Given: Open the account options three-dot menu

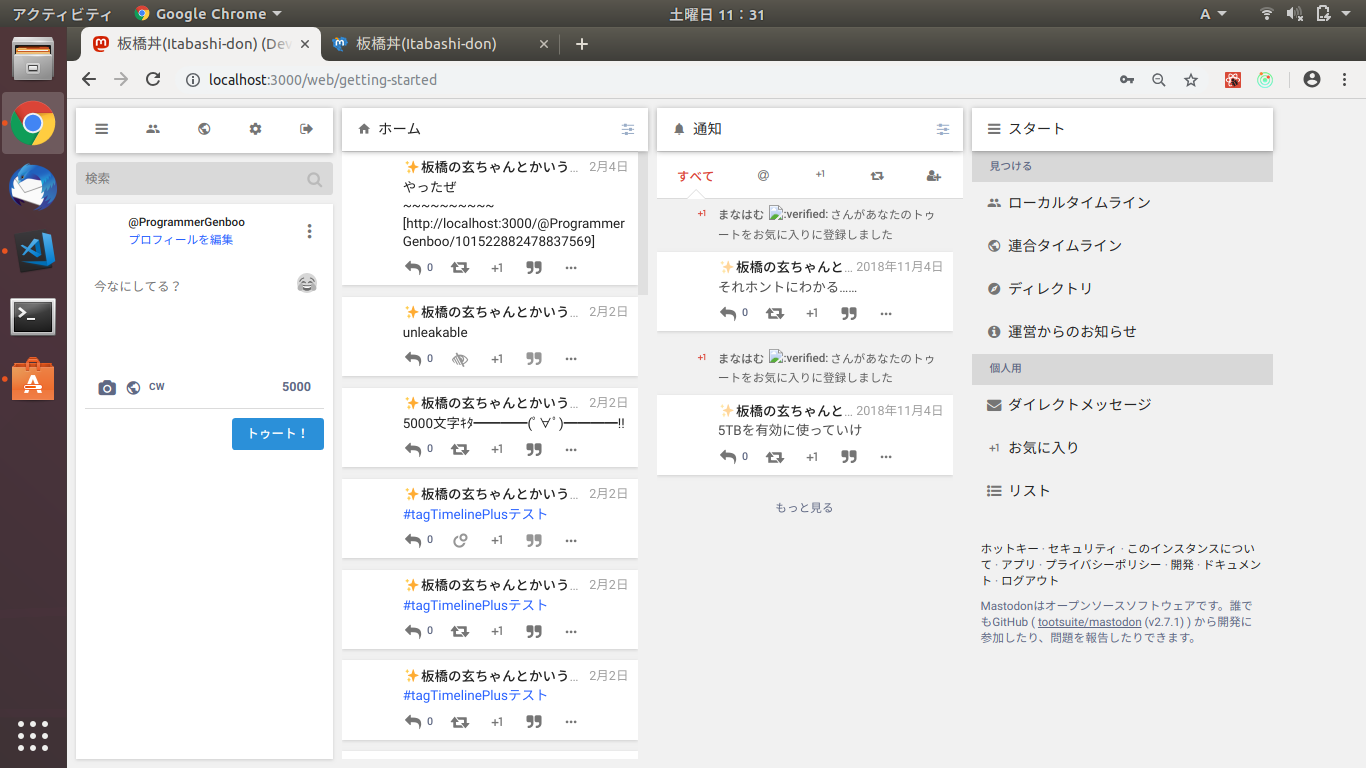Looking at the screenshot, I should tap(309, 231).
